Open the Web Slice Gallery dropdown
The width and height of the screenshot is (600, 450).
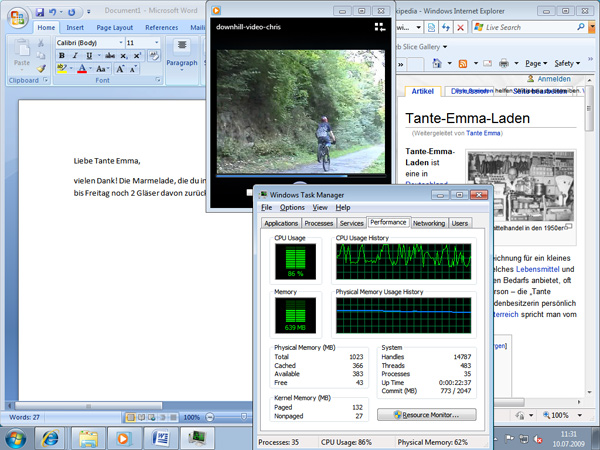pyautogui.click(x=445, y=47)
